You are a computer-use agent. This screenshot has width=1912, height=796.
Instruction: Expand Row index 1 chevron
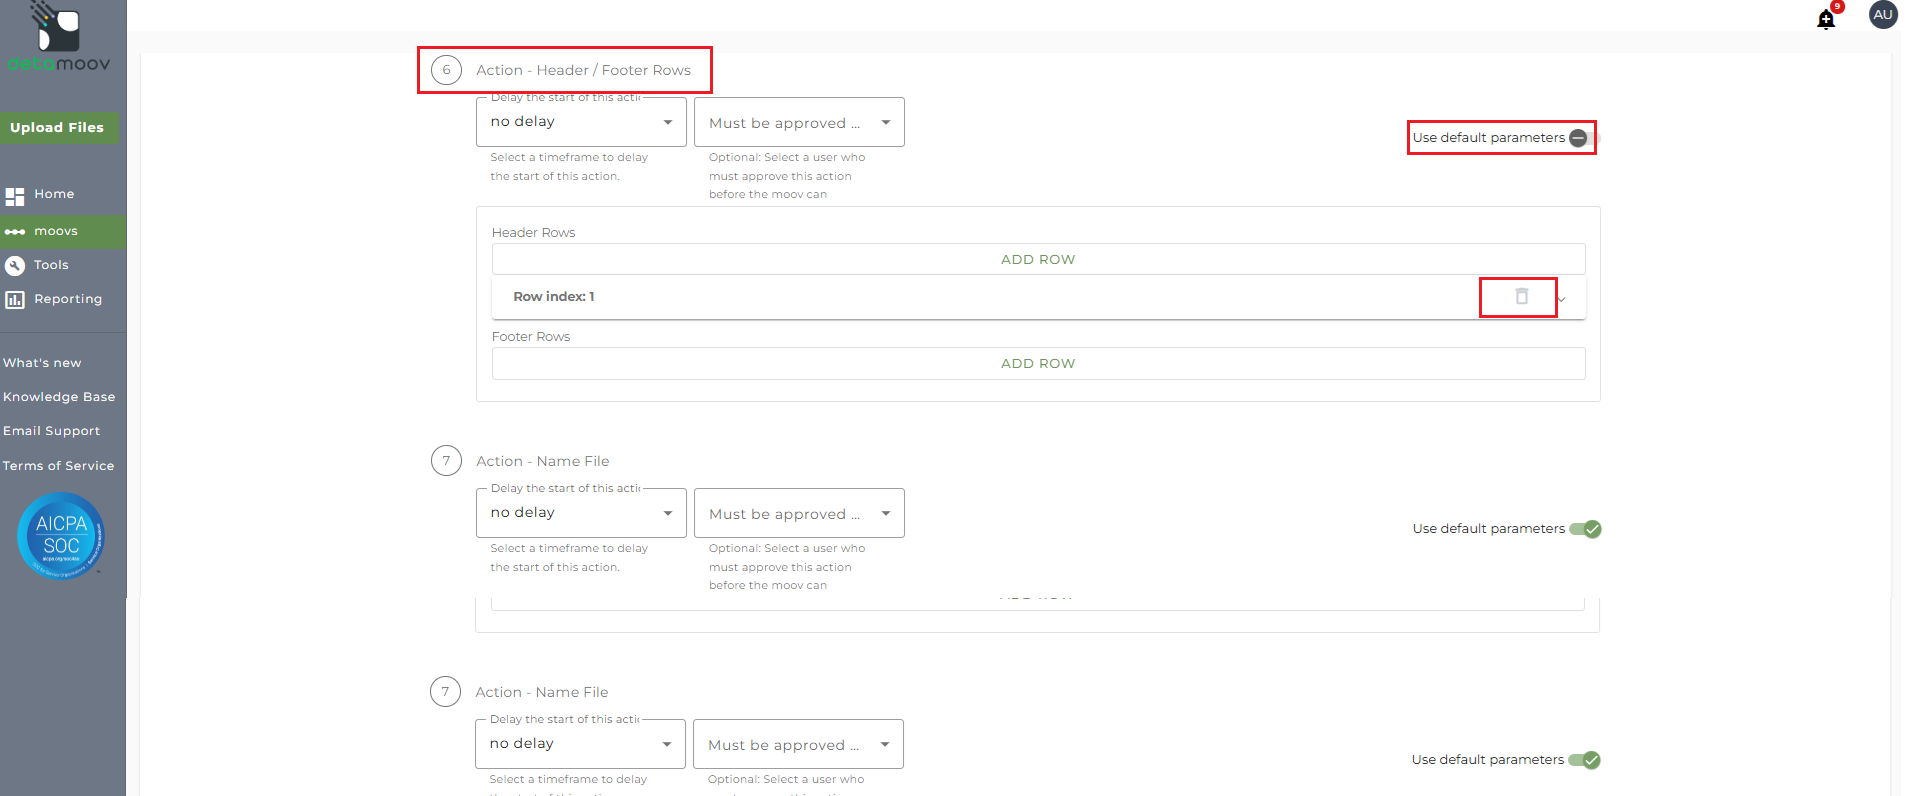click(x=1562, y=298)
